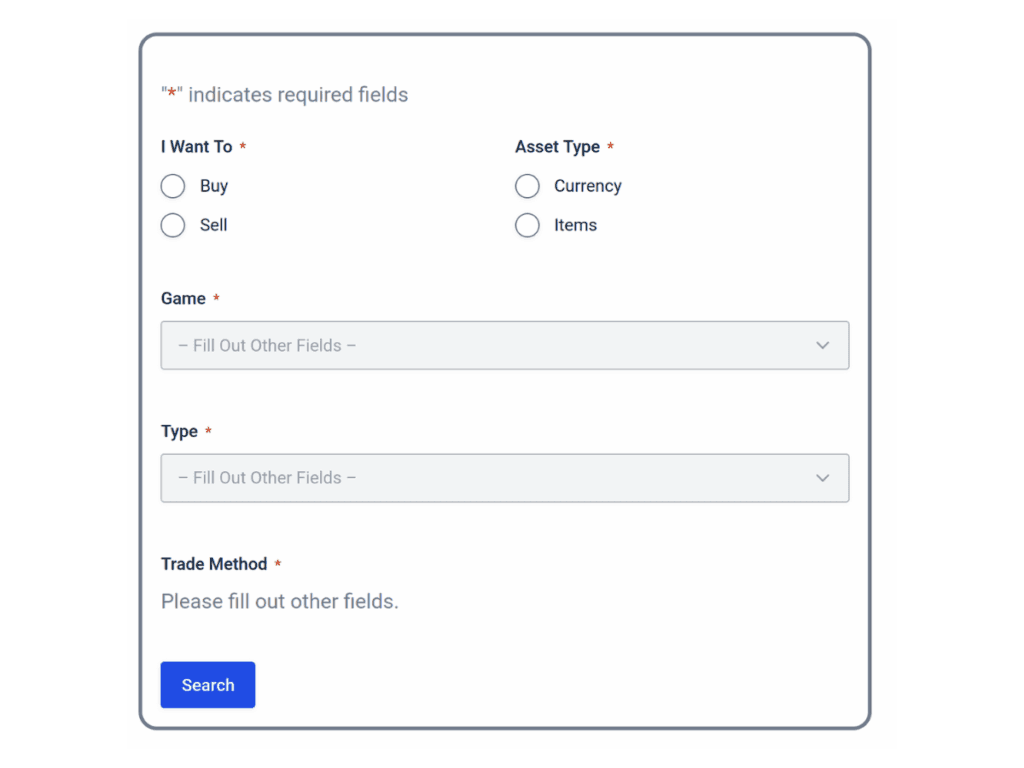Click the "Please fill out other fields." text
This screenshot has height=768, width=1024.
click(280, 602)
